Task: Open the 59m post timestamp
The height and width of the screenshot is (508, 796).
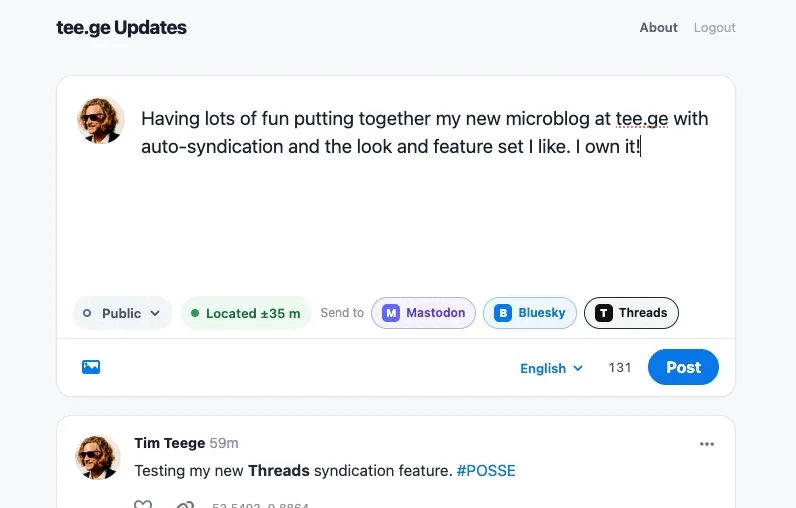Action: point(224,443)
